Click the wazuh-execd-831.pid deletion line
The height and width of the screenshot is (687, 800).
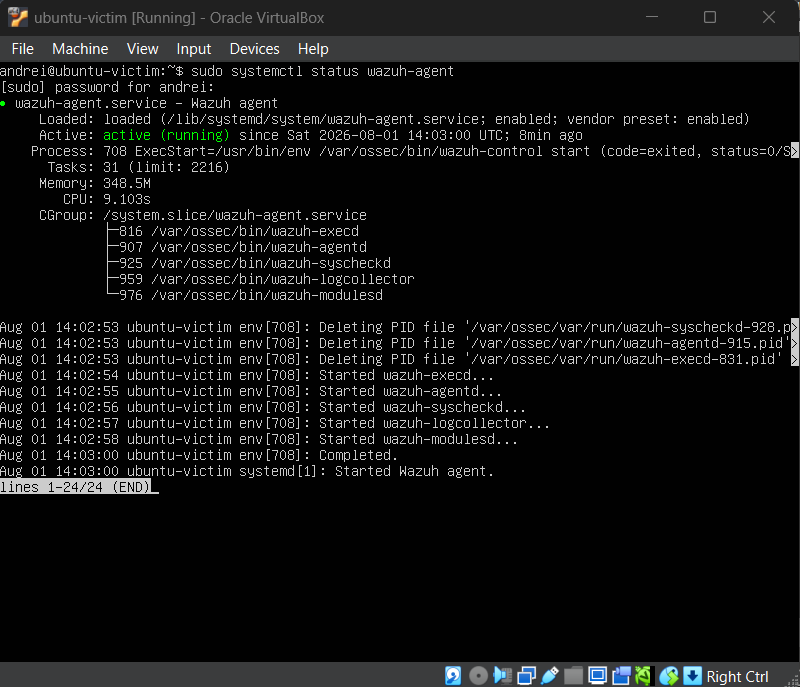tap(398, 359)
